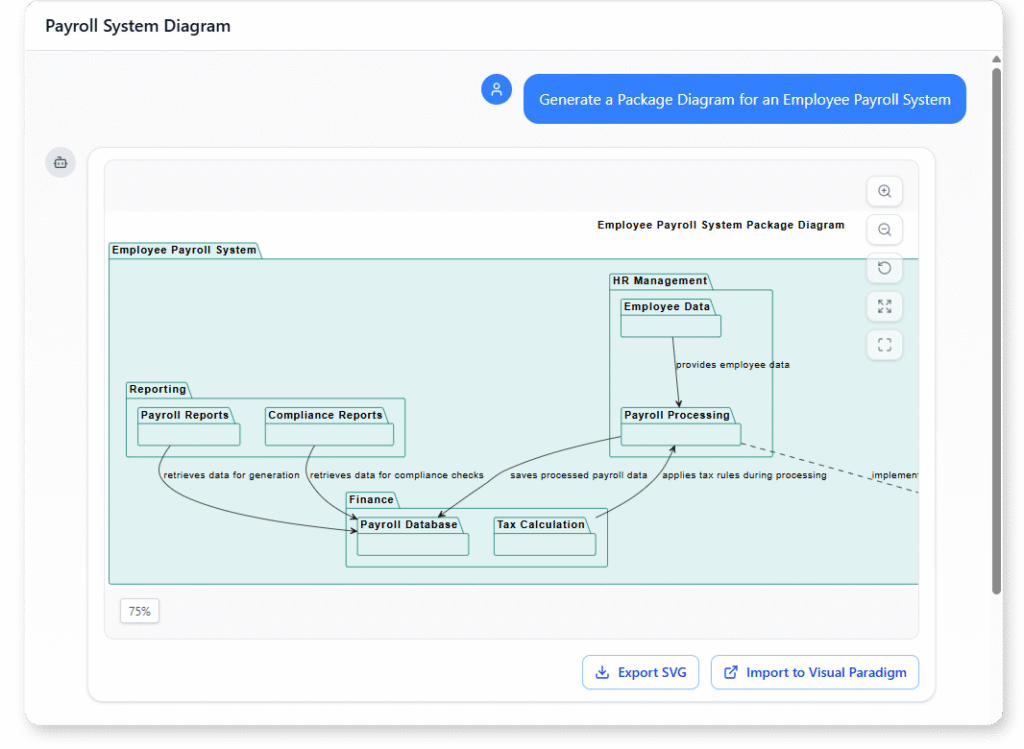This screenshot has height=749, width=1024.
Task: Click the 75% zoom level indicator
Action: [139, 610]
